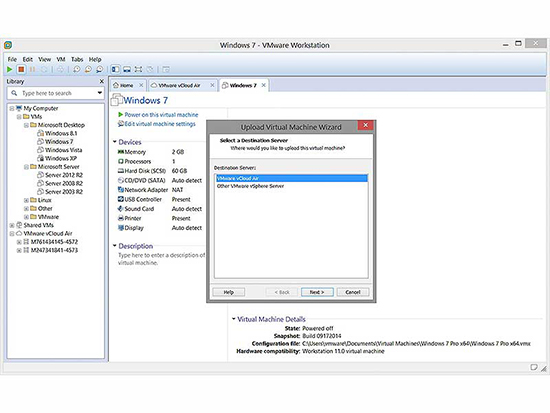The width and height of the screenshot is (550, 413).
Task: Click the Memory device icon
Action: (121, 152)
